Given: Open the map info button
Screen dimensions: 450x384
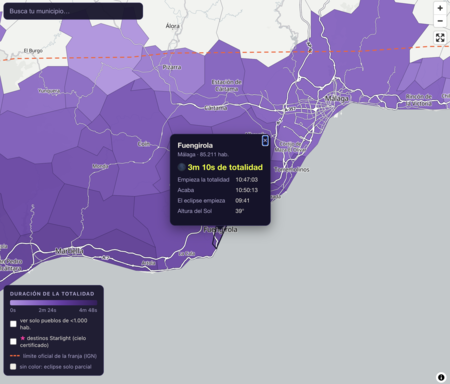Looking at the screenshot, I should [x=441, y=377].
